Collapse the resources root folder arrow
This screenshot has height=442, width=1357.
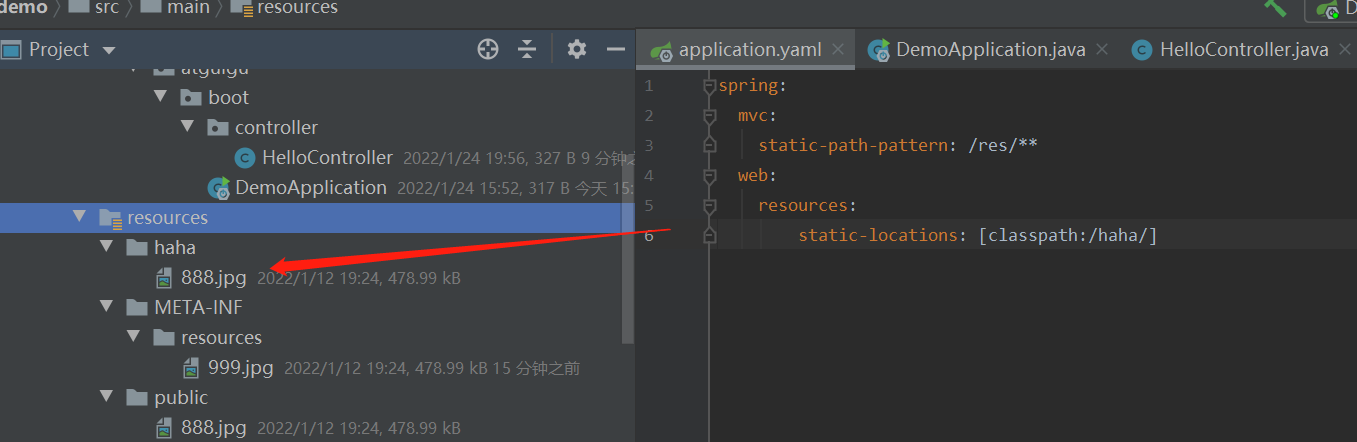point(79,217)
